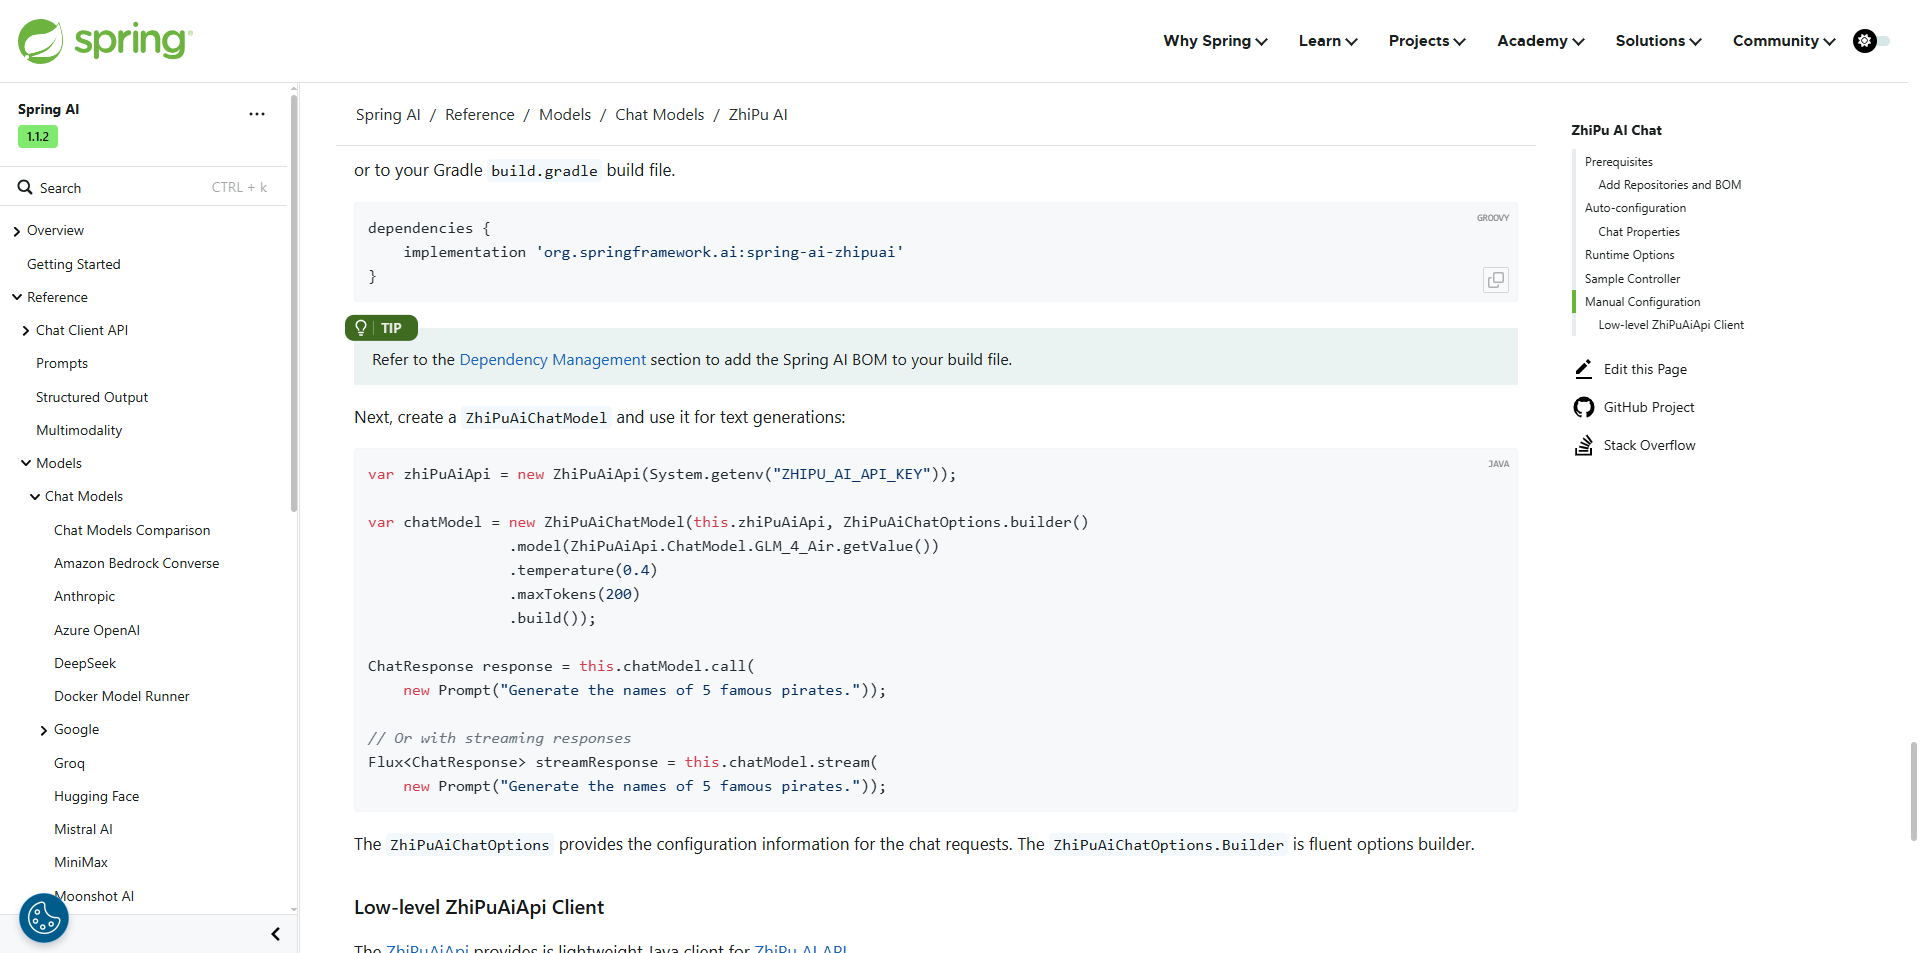This screenshot has width=1920, height=953.
Task: Open the MiniMax page
Action: click(x=81, y=862)
